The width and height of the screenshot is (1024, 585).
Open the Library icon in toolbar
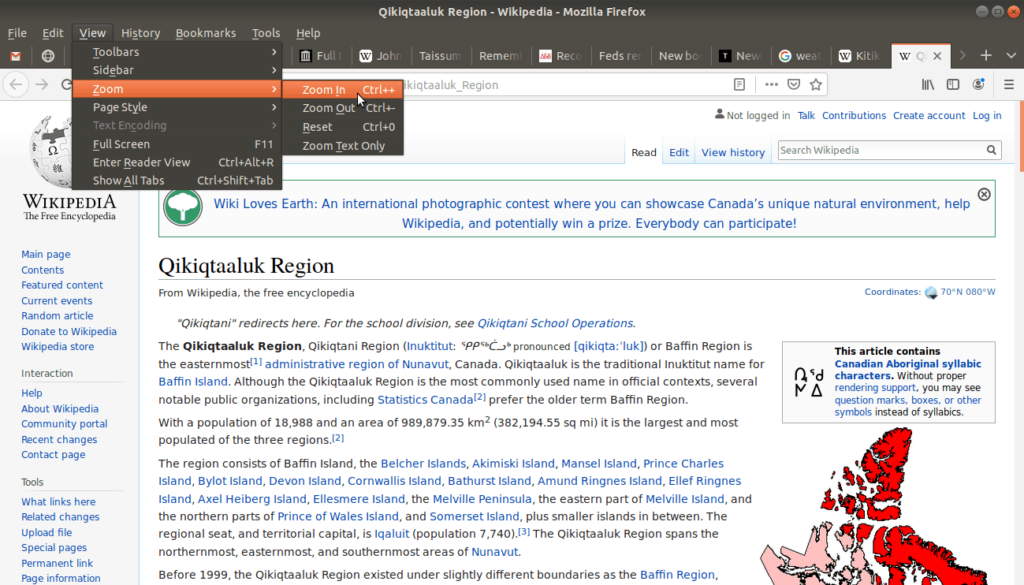pos(928,85)
